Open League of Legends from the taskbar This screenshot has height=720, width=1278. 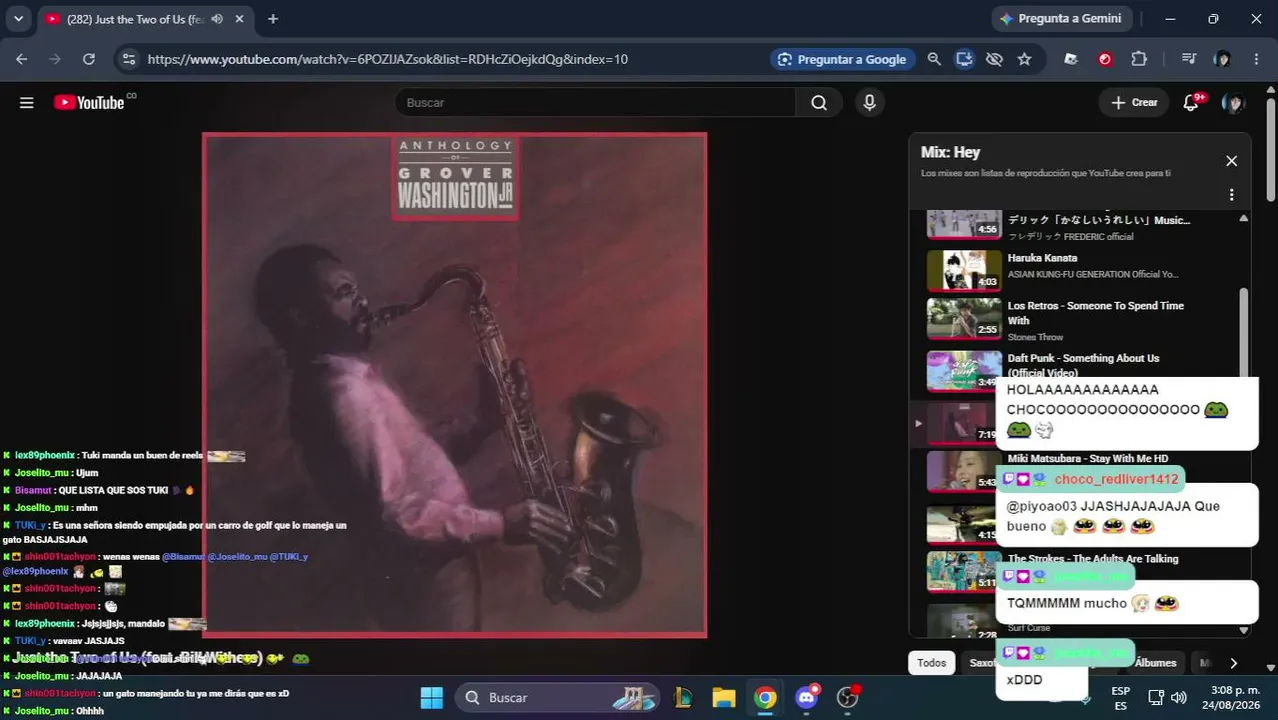[x=684, y=697]
